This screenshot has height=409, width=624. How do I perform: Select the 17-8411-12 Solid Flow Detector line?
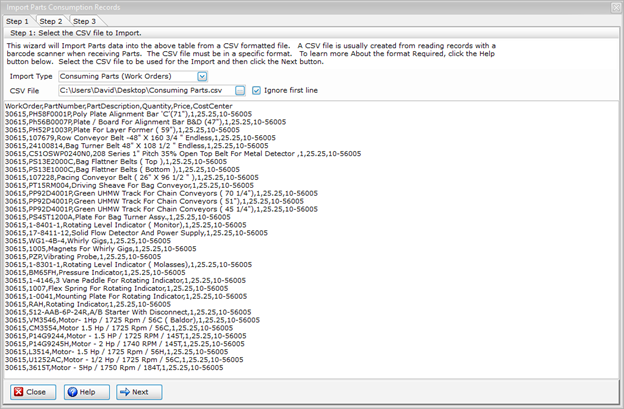click(x=136, y=234)
